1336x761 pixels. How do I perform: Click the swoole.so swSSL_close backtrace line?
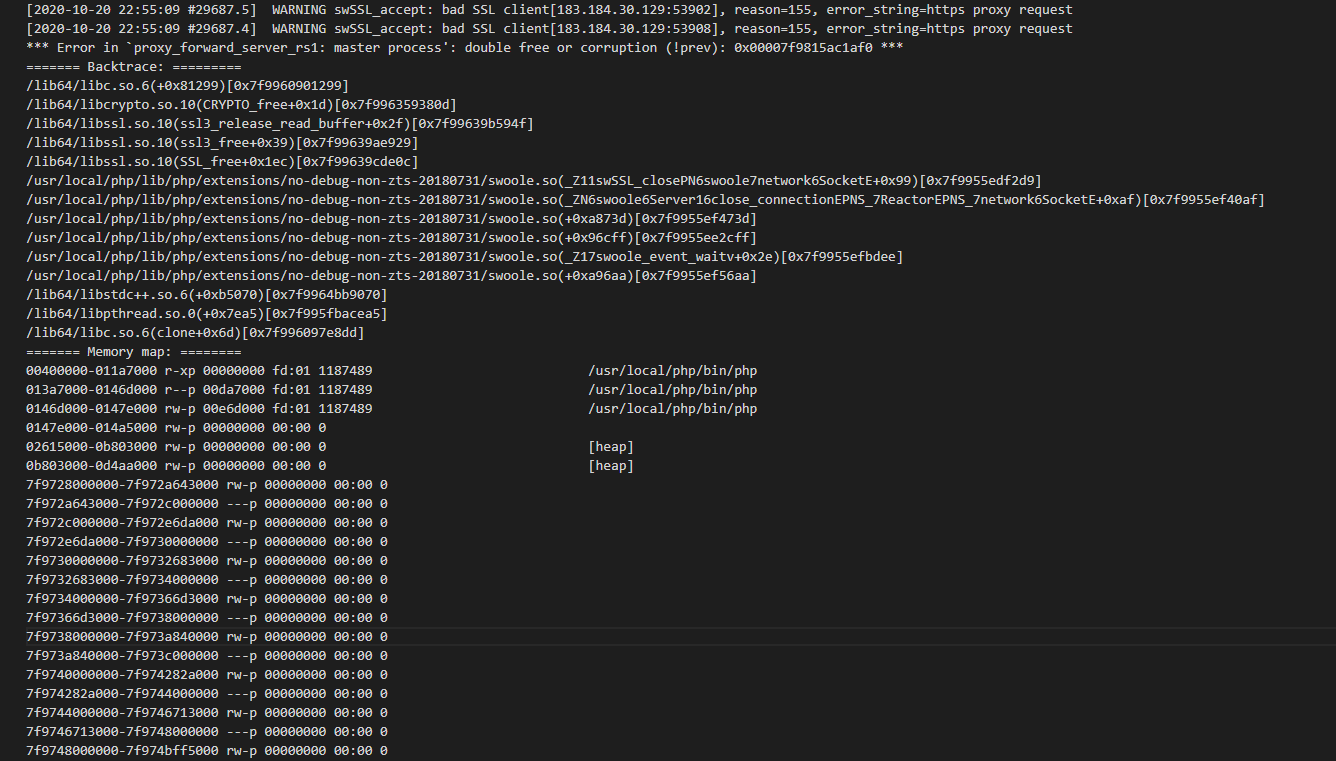534,181
